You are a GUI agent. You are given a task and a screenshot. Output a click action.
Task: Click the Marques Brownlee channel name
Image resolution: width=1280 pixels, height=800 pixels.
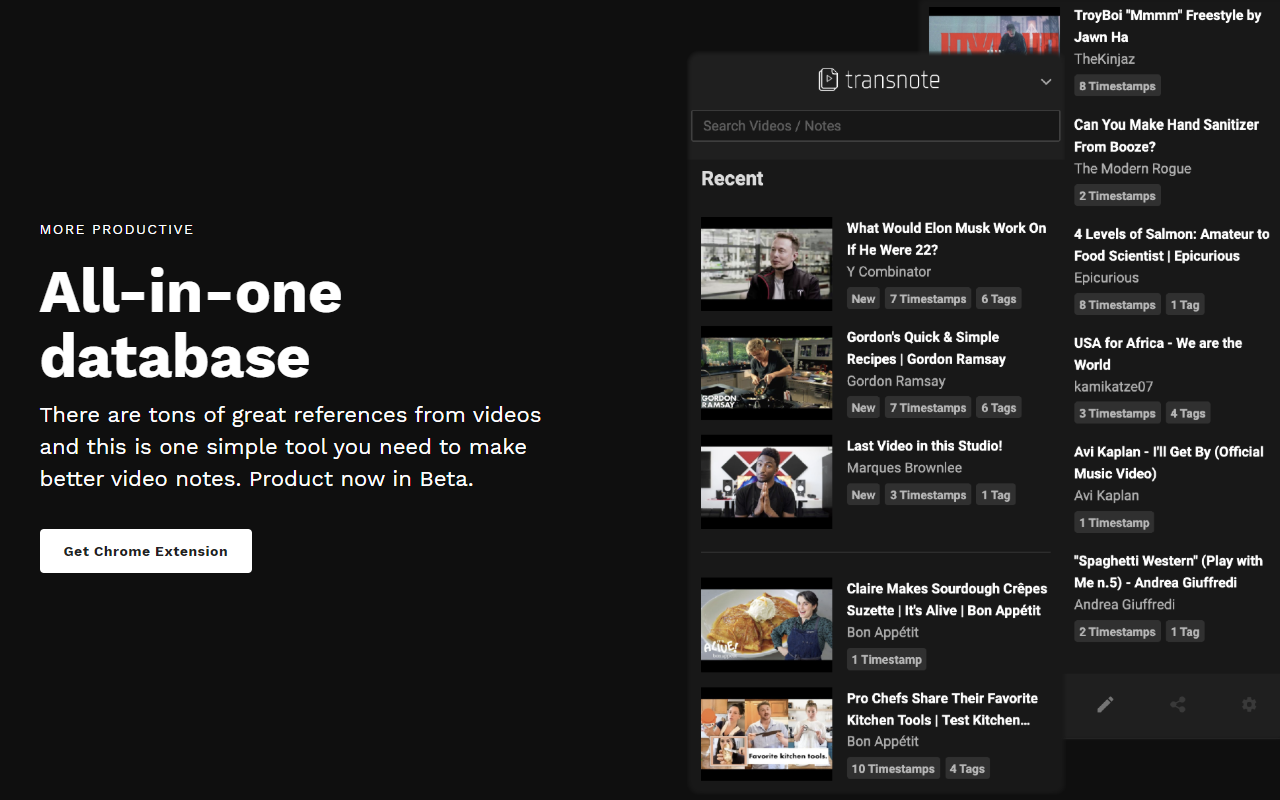(904, 468)
